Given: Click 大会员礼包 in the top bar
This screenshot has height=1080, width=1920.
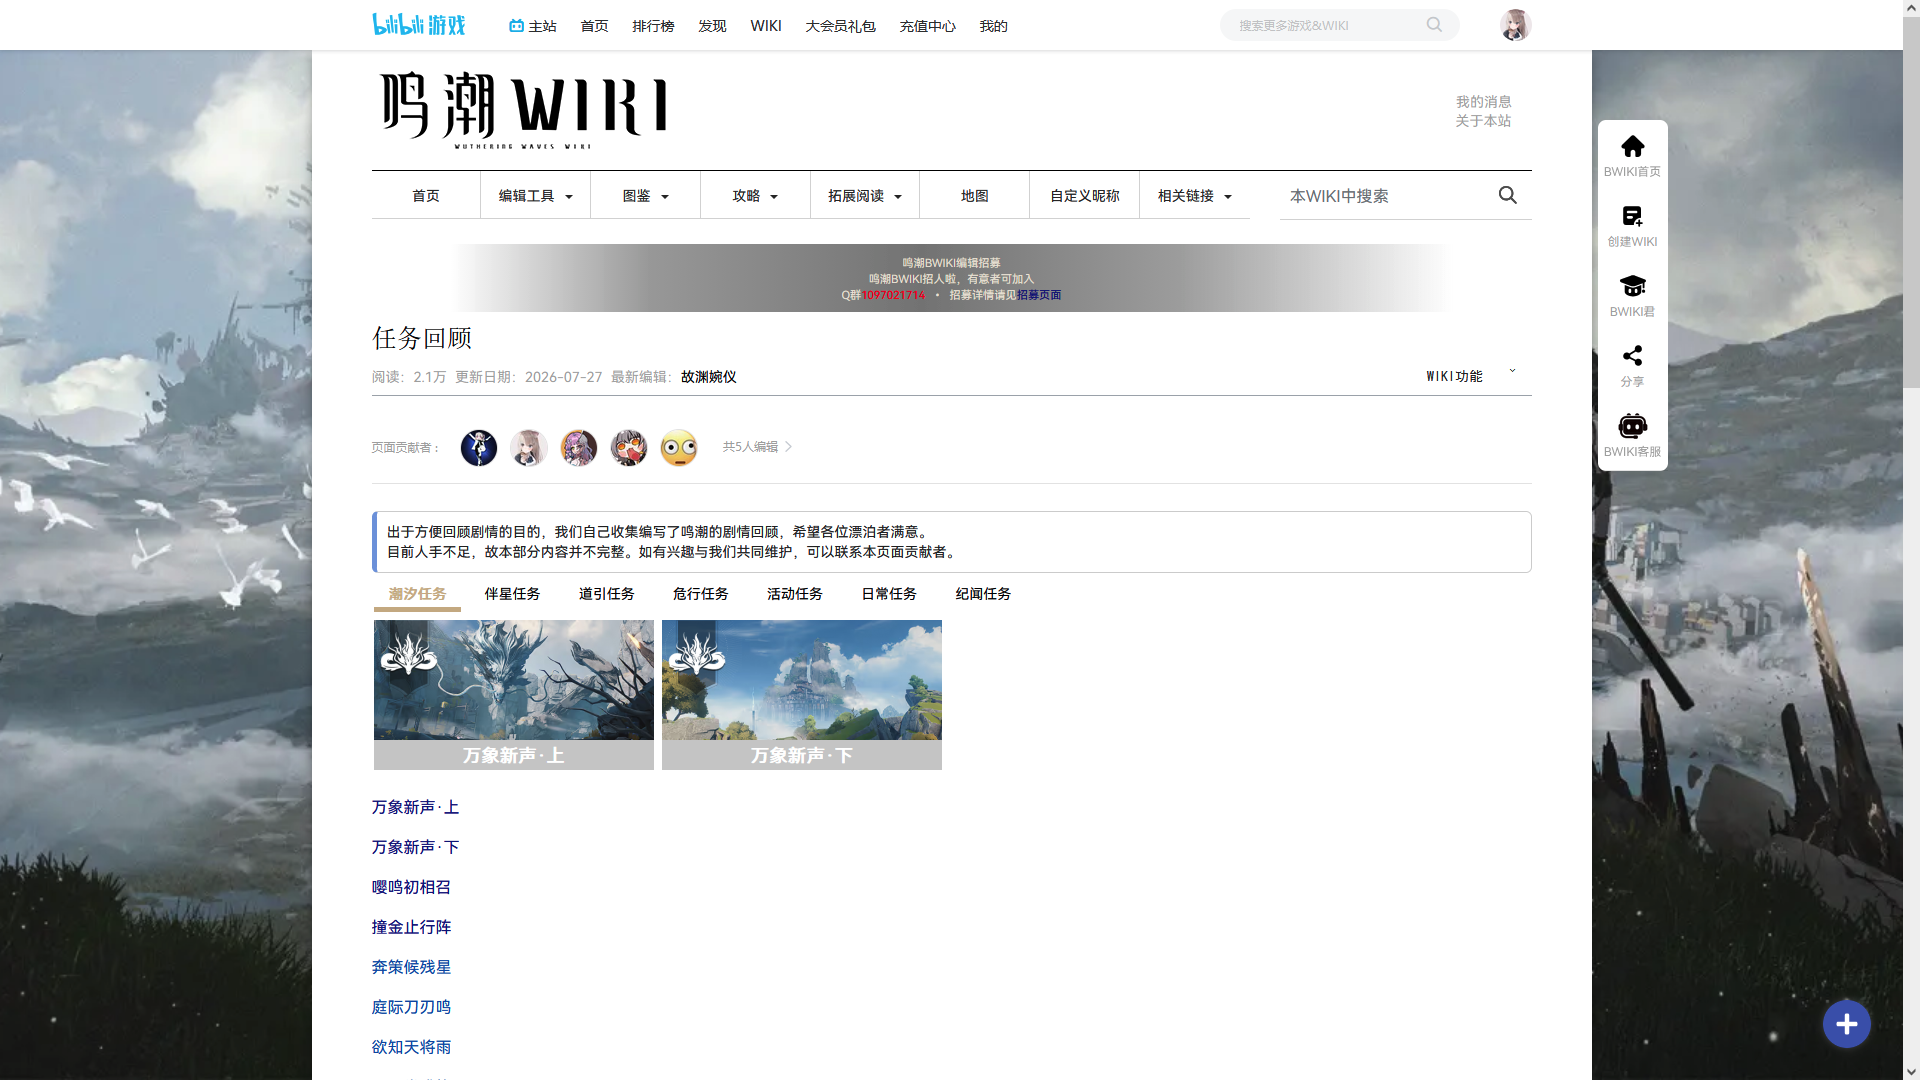Looking at the screenshot, I should pos(840,26).
